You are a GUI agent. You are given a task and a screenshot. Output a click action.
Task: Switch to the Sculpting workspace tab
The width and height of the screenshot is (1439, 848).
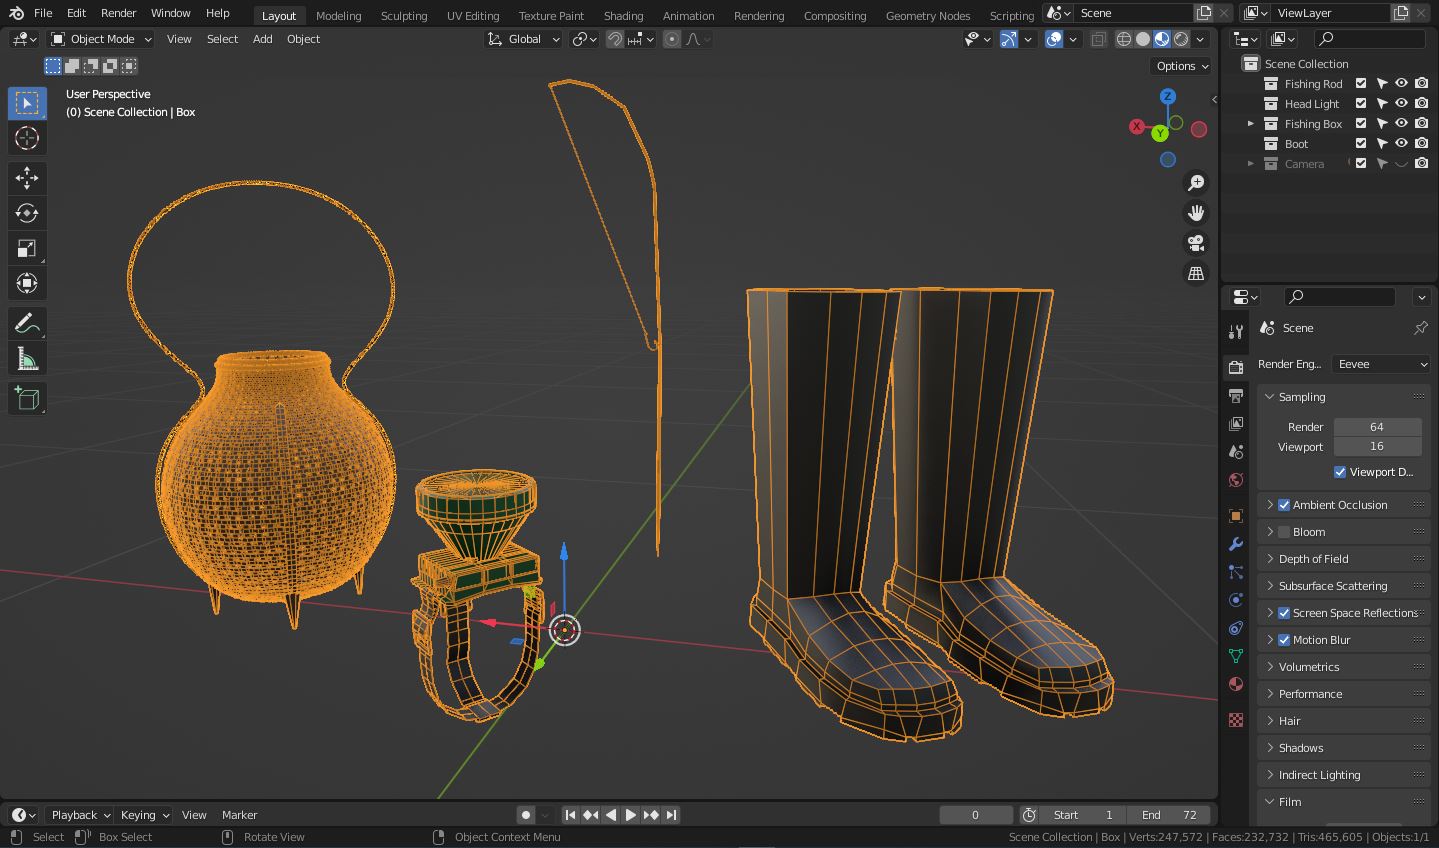click(x=403, y=15)
